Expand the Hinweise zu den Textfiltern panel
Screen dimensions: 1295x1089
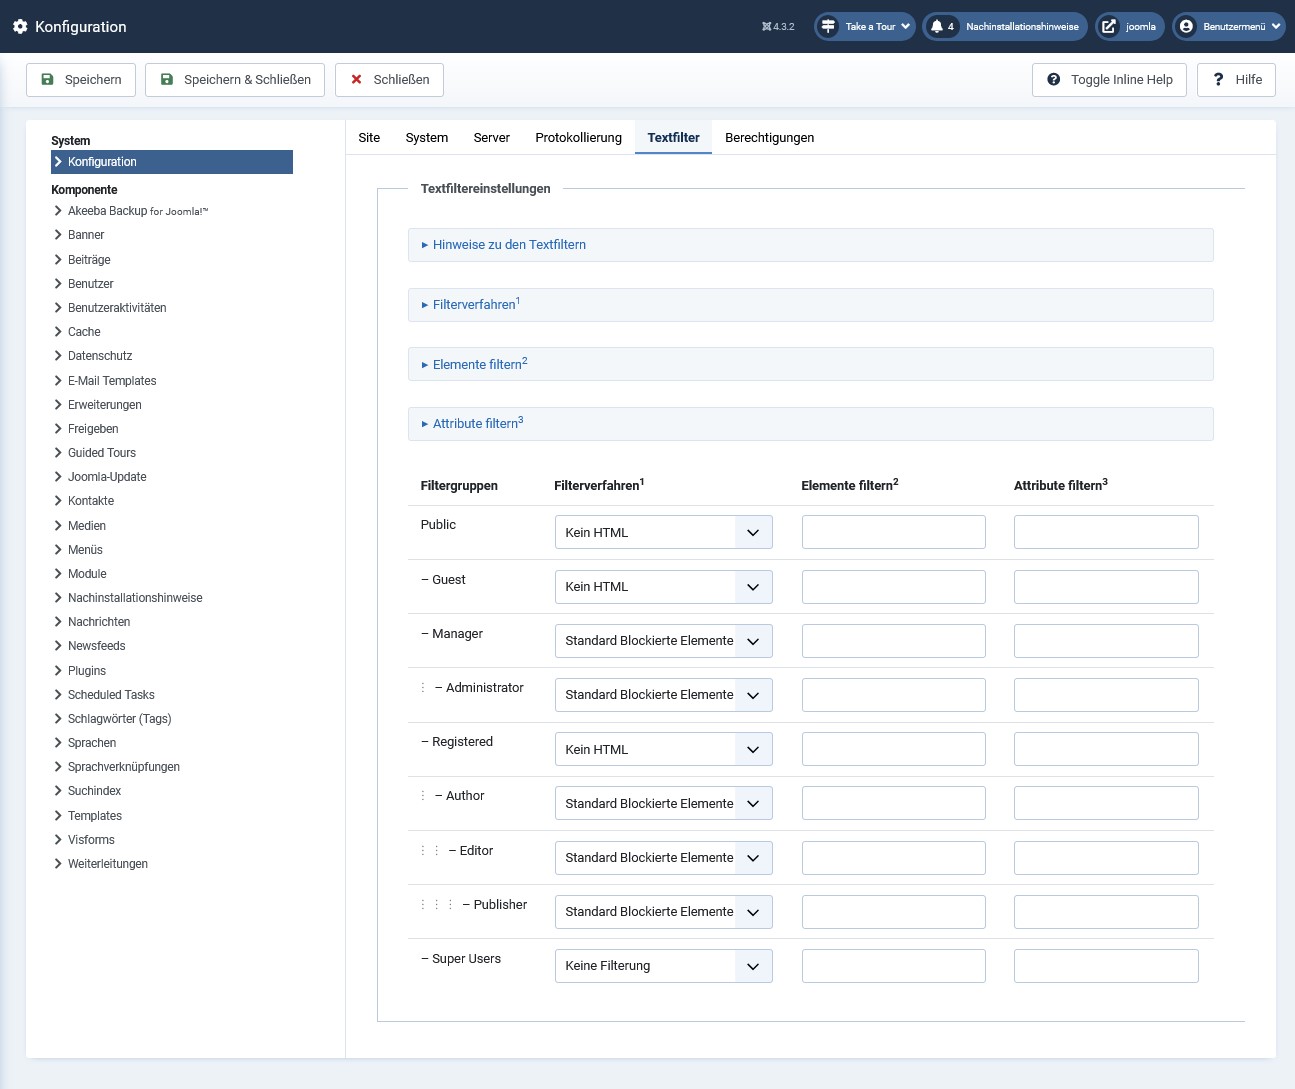point(508,244)
